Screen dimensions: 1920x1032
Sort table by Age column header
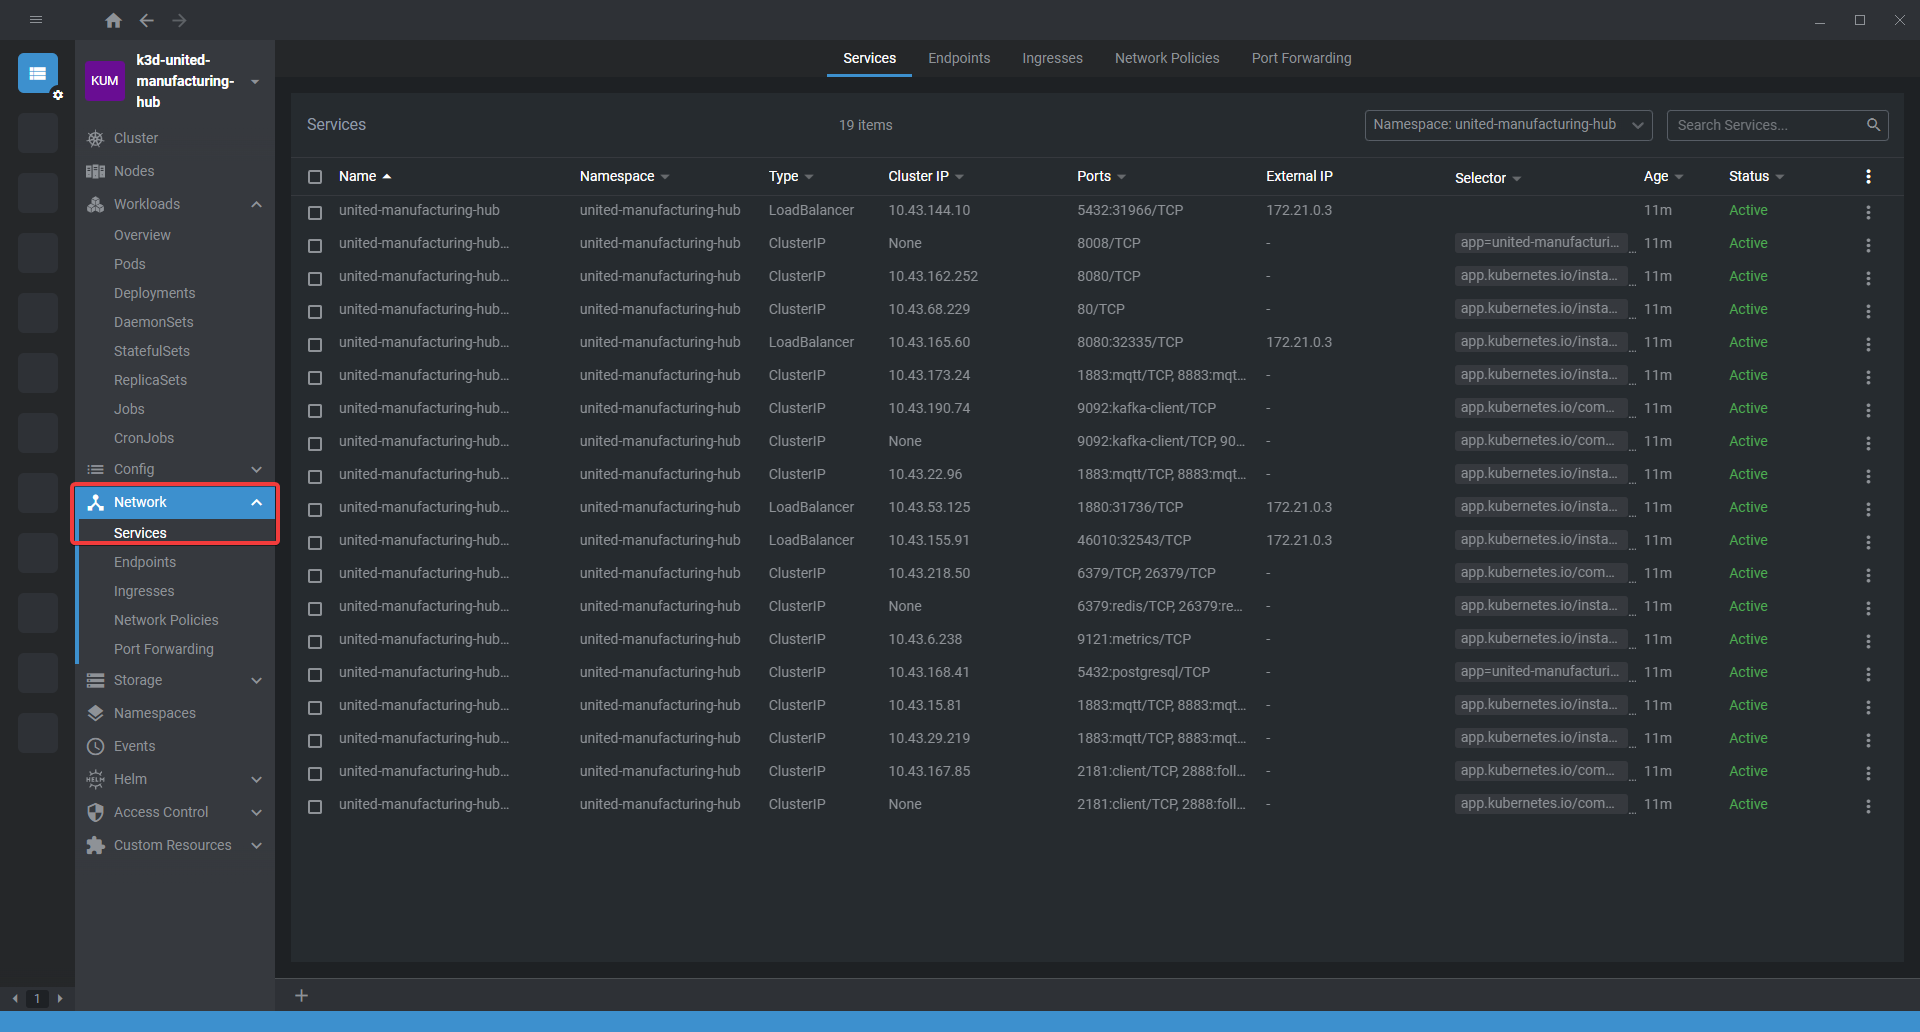(1663, 176)
